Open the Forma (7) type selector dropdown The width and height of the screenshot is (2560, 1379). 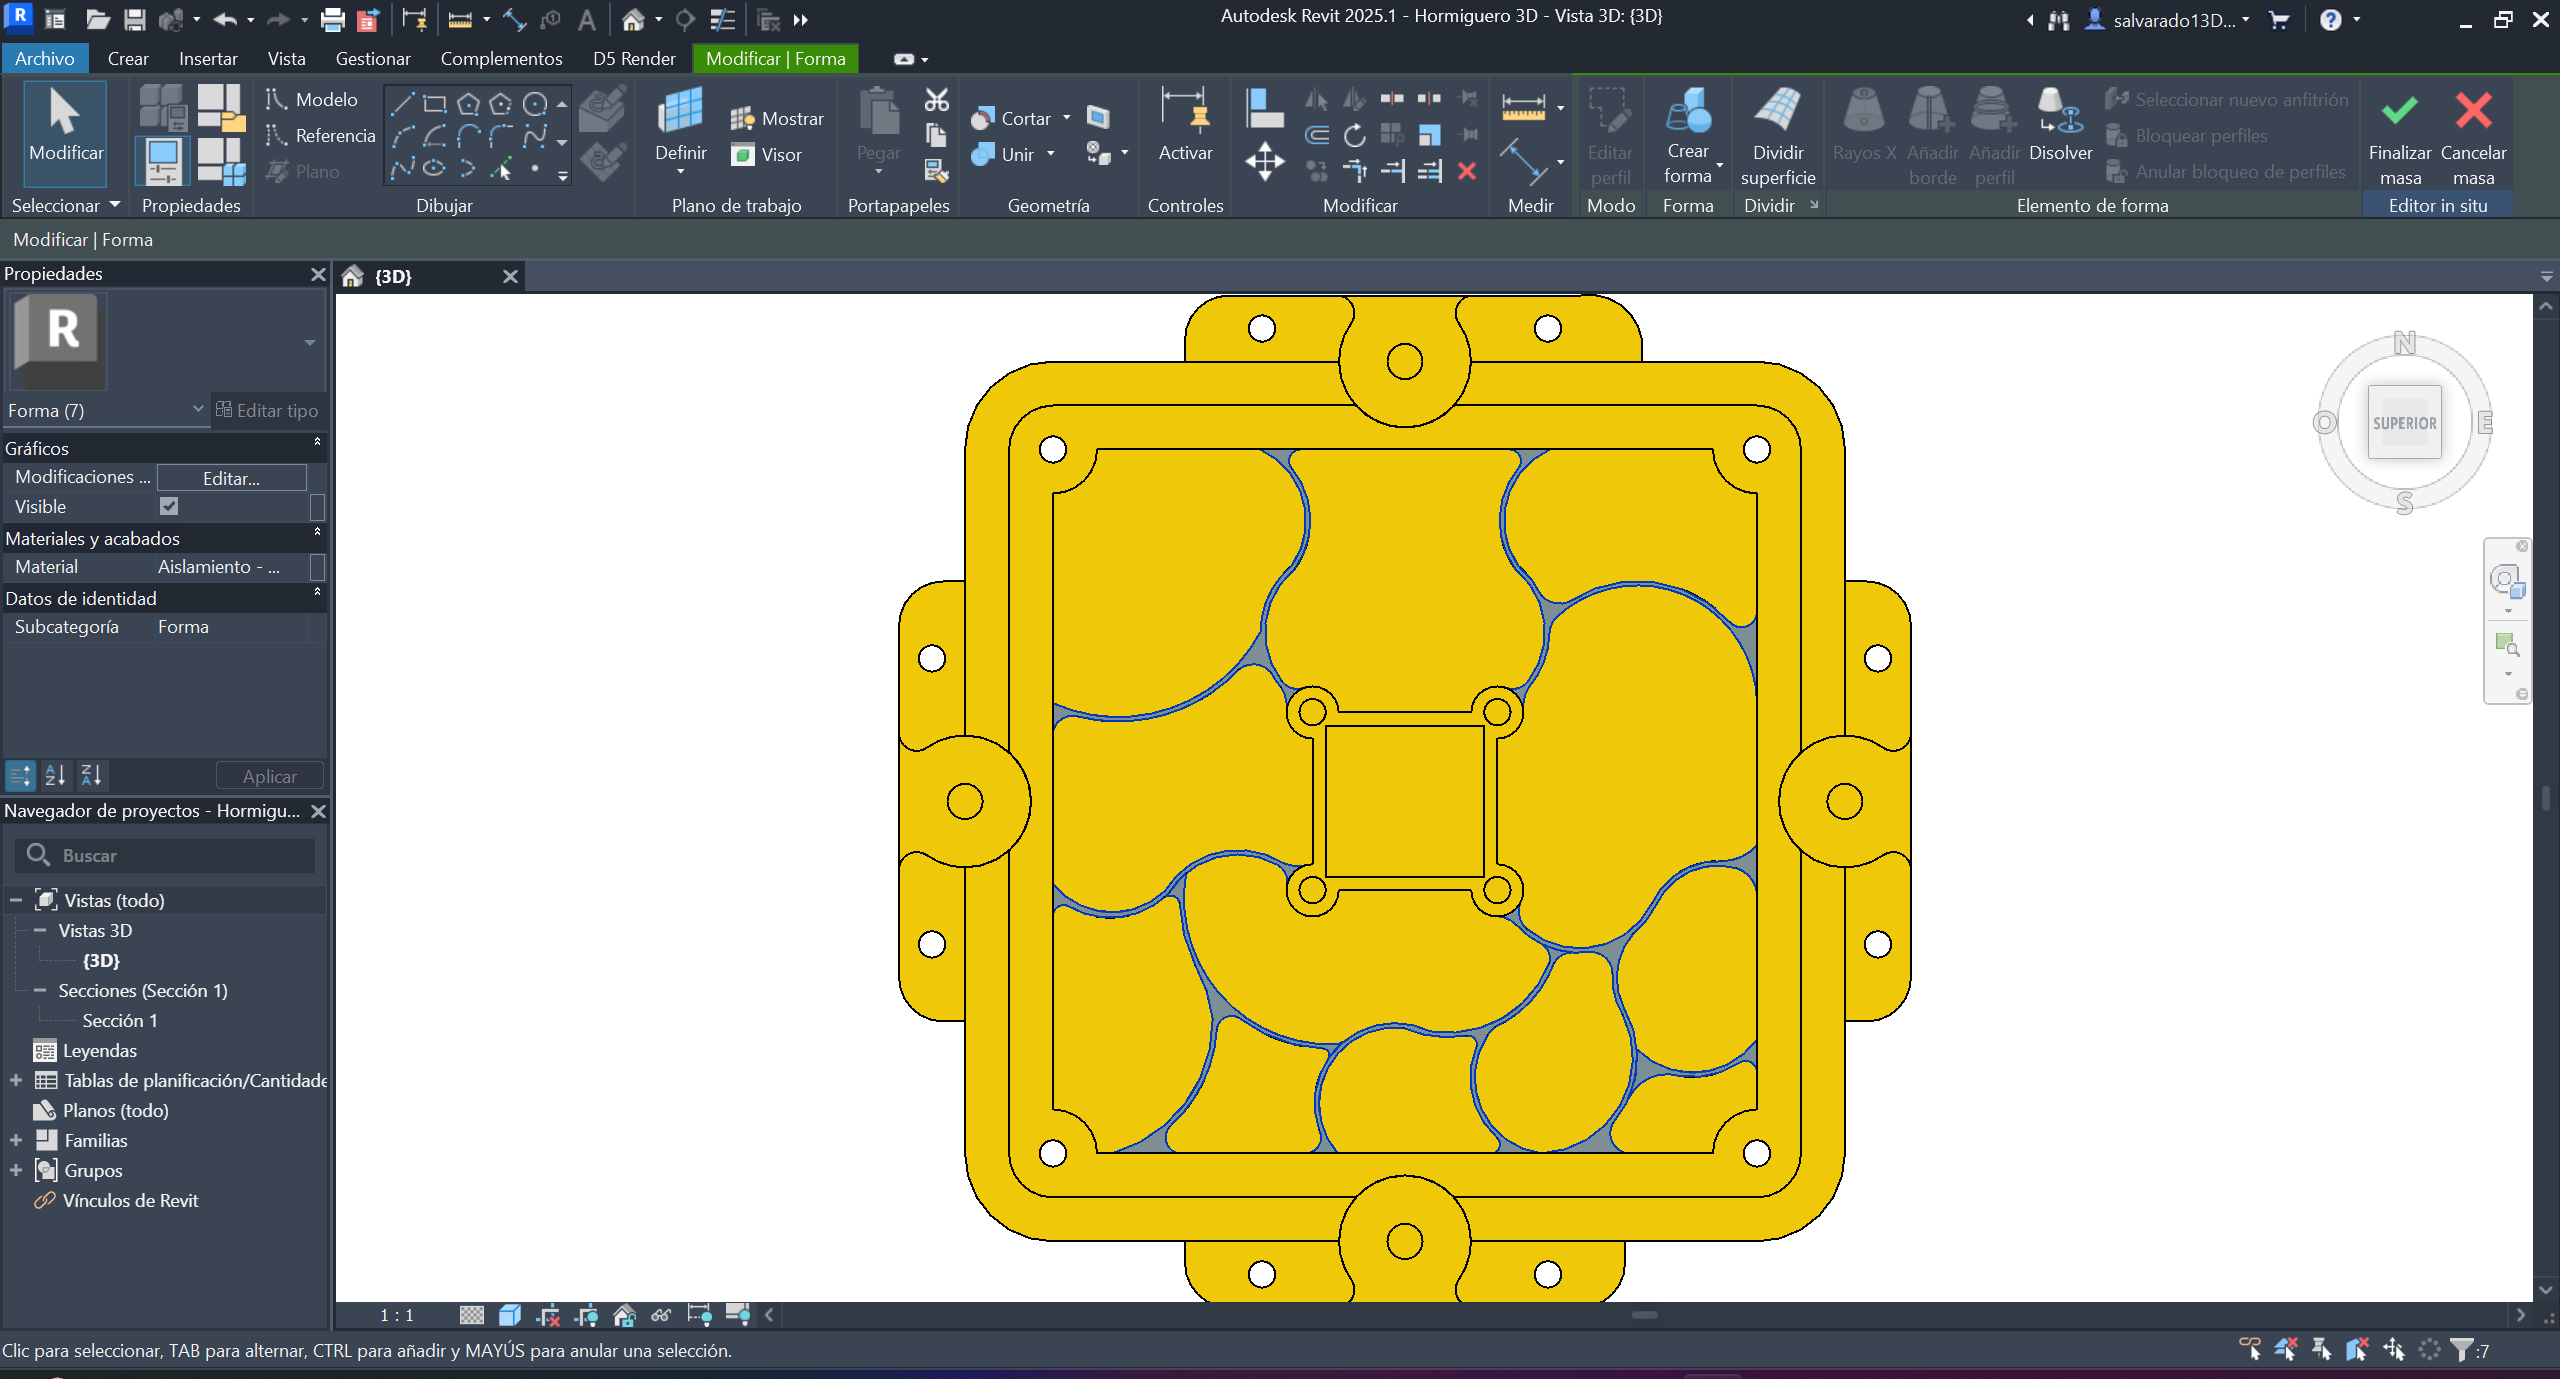point(197,410)
